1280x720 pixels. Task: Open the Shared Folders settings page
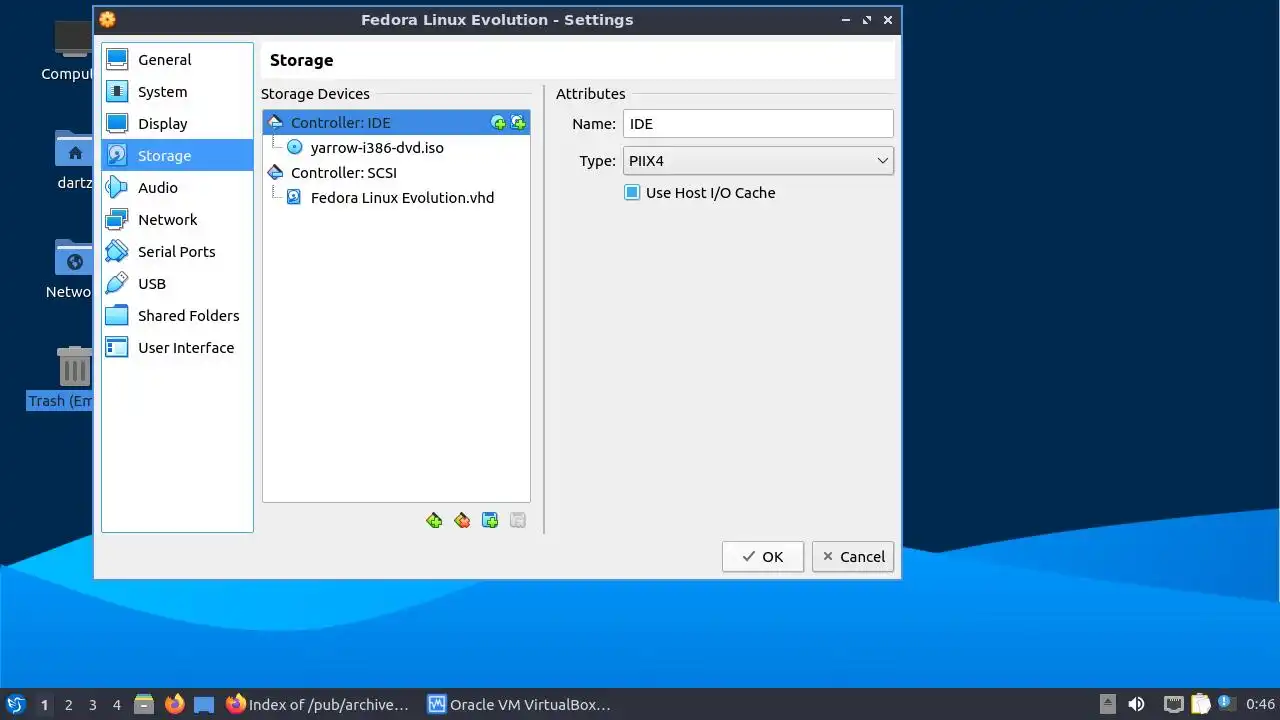(x=177, y=316)
